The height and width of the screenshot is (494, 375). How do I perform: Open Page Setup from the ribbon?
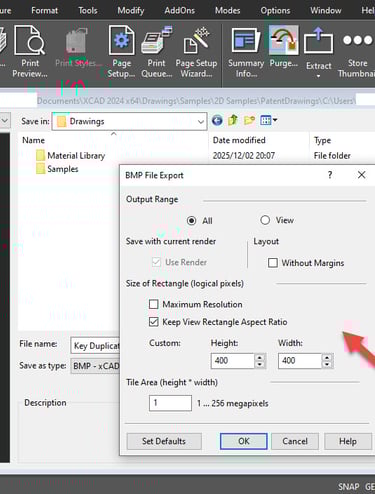121,52
